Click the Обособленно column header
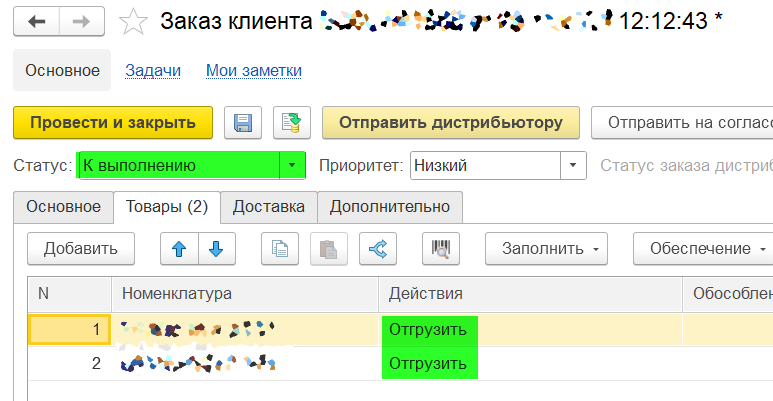Image resolution: width=773 pixels, height=401 pixels. pos(728,294)
